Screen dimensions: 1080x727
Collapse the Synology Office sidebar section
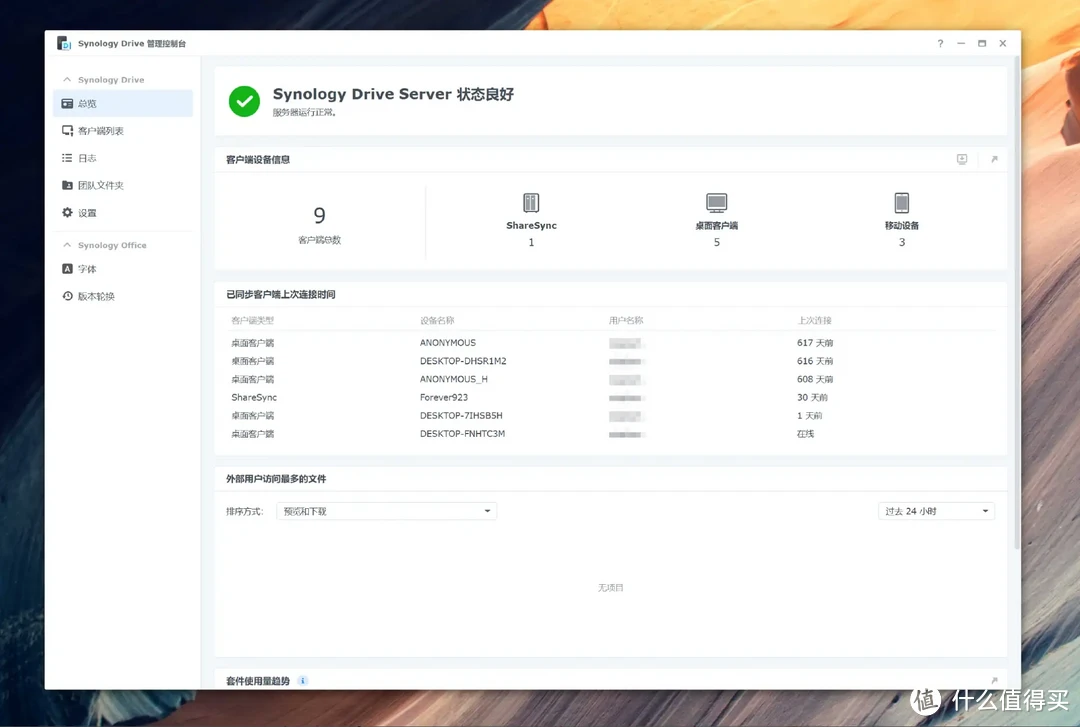coord(68,245)
